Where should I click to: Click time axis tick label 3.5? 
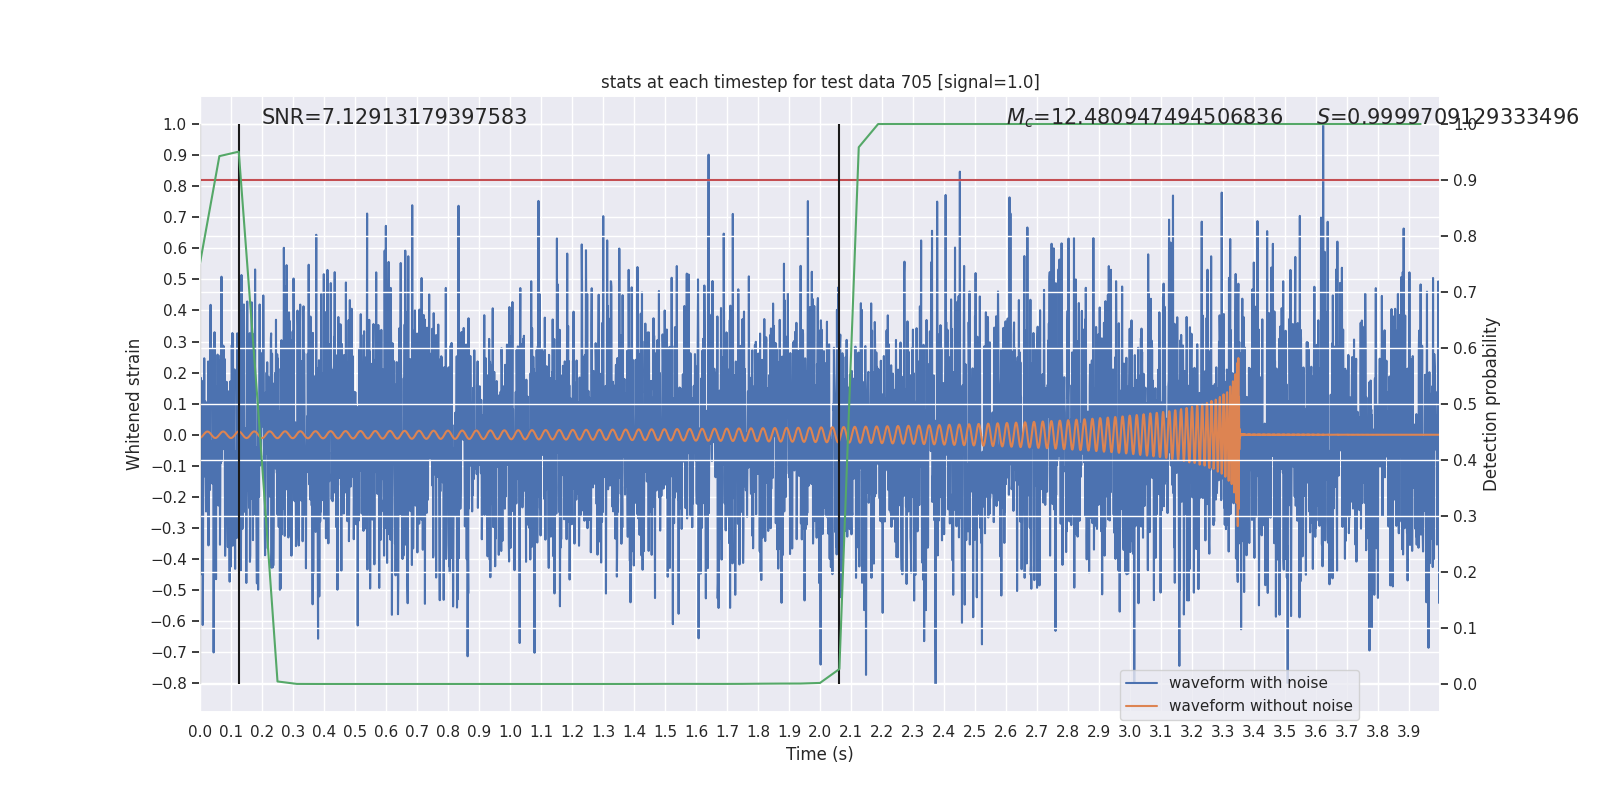[x=1285, y=732]
